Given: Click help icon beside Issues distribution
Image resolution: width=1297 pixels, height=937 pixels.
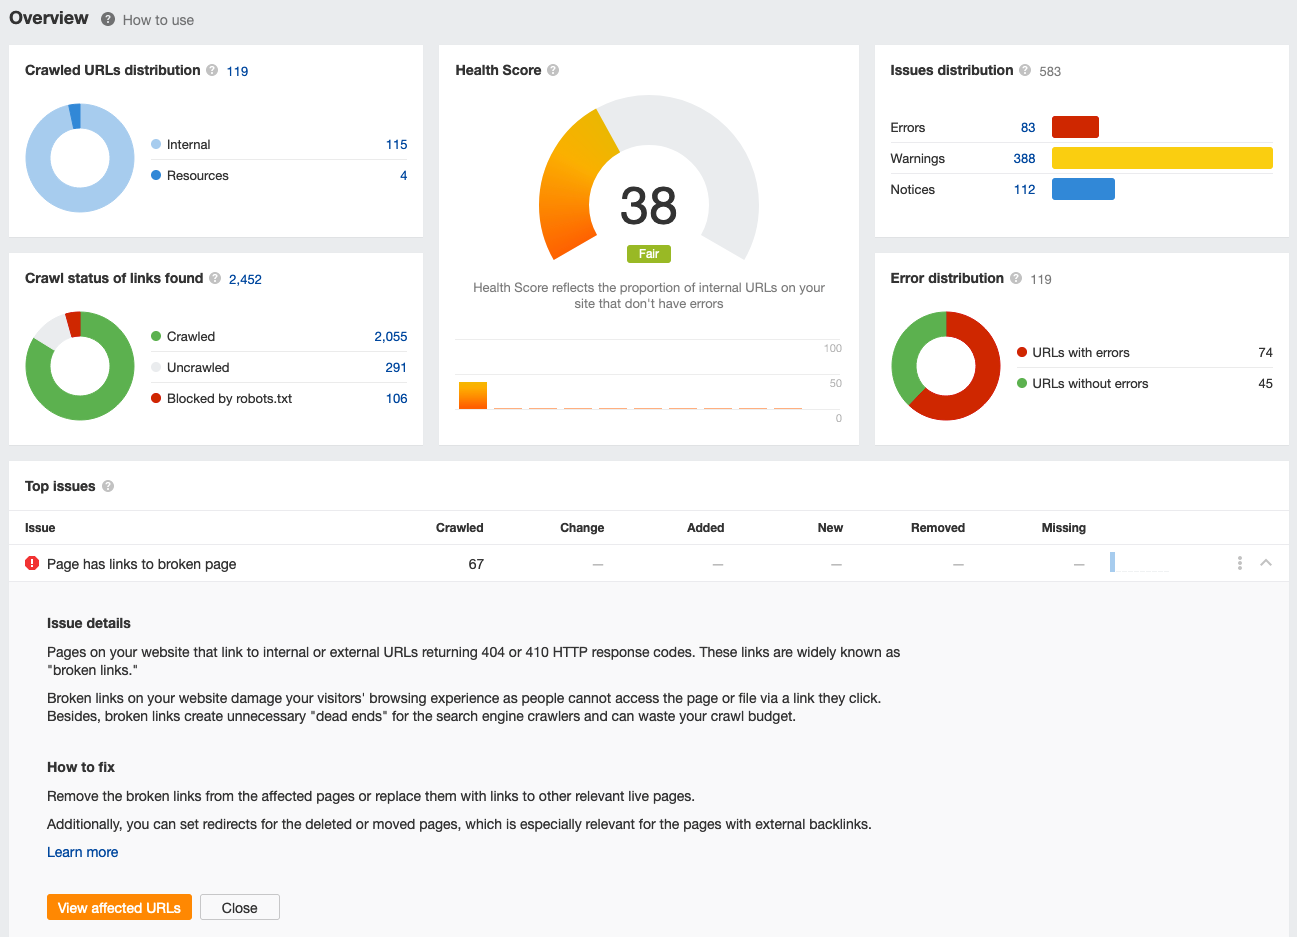Looking at the screenshot, I should coord(1025,70).
